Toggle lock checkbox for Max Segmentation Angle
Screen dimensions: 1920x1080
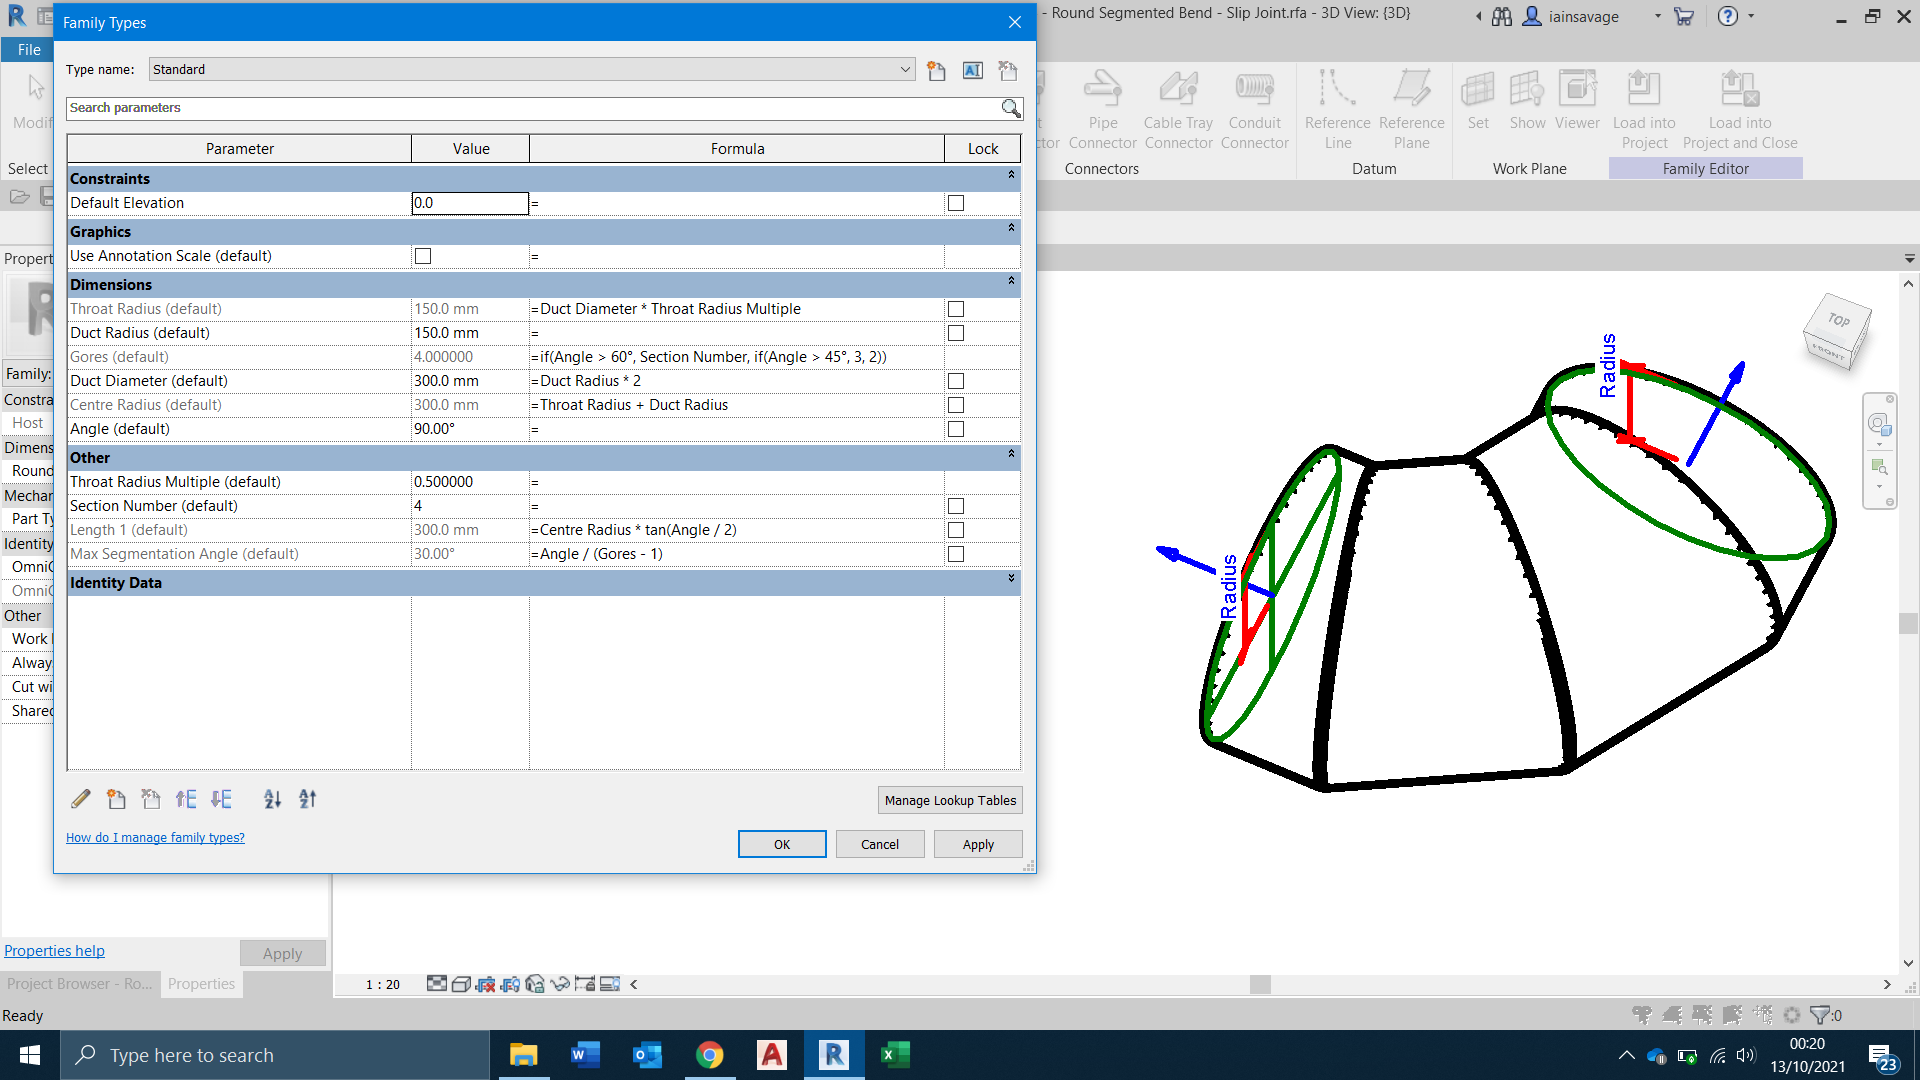956,554
